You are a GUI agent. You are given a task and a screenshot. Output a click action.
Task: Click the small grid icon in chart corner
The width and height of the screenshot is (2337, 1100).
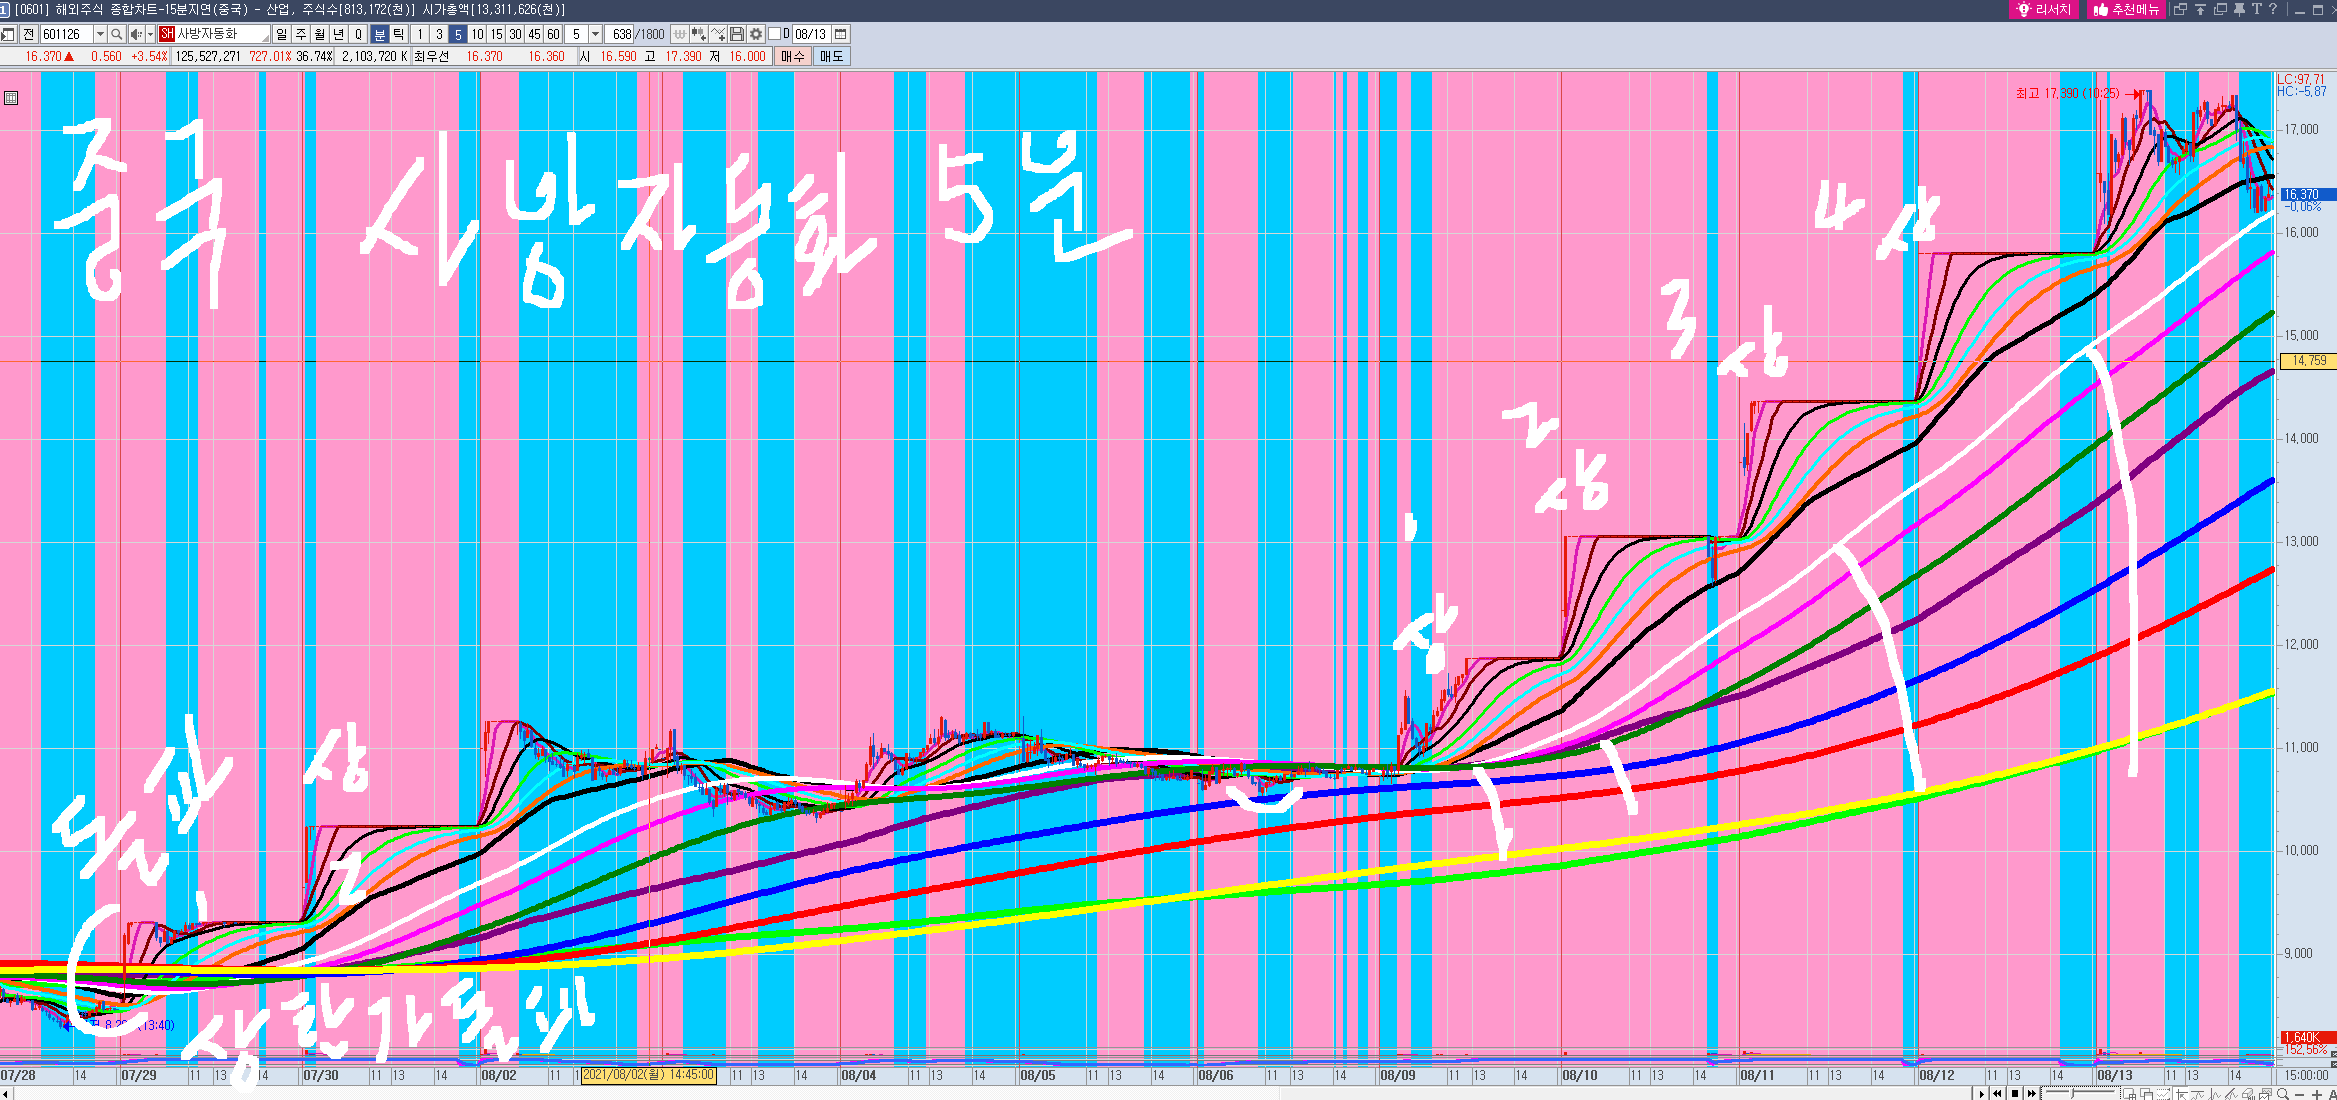tap(11, 98)
